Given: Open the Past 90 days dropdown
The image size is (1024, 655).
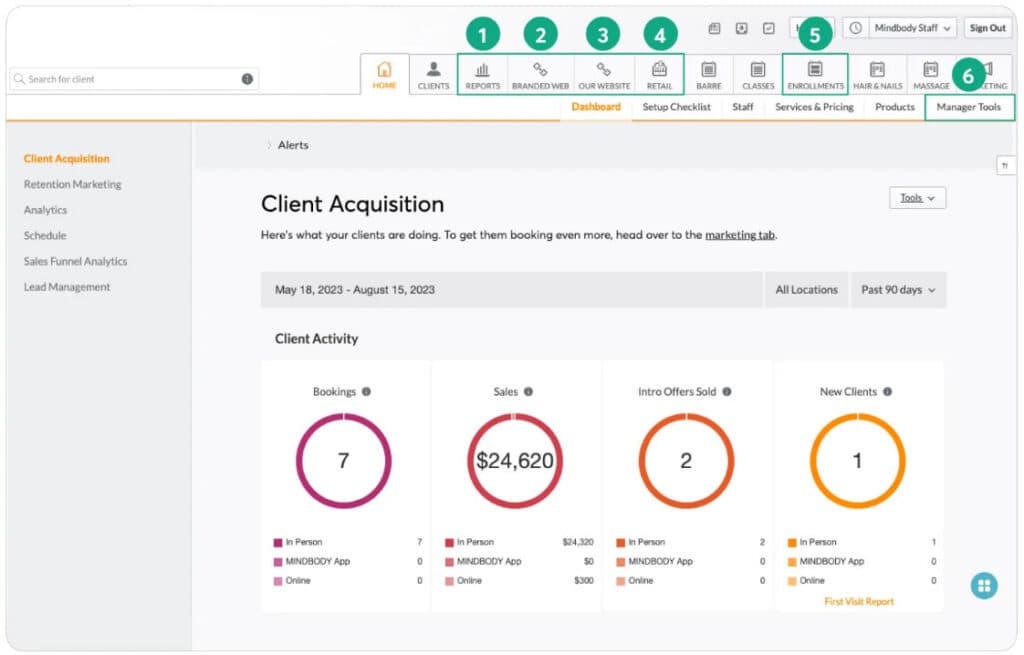Looking at the screenshot, I should click(898, 290).
